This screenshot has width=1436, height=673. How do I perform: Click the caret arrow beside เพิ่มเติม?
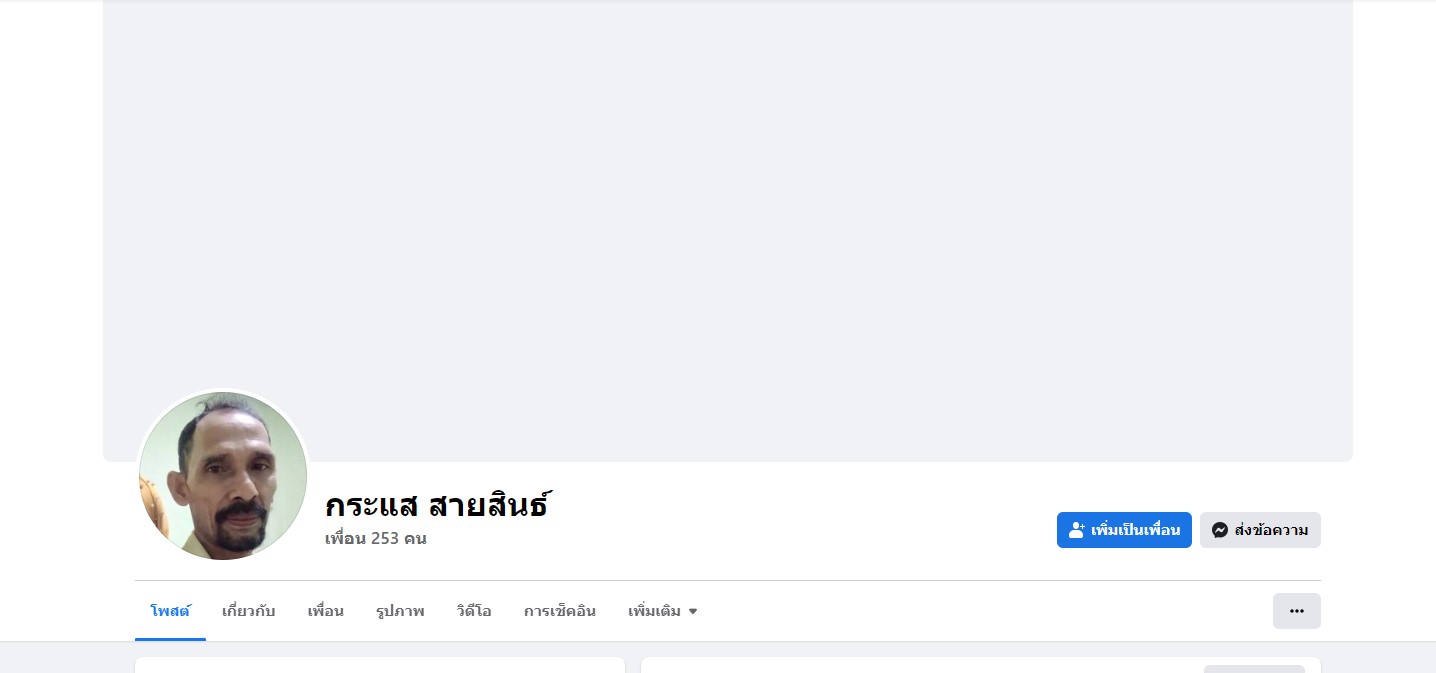[693, 612]
